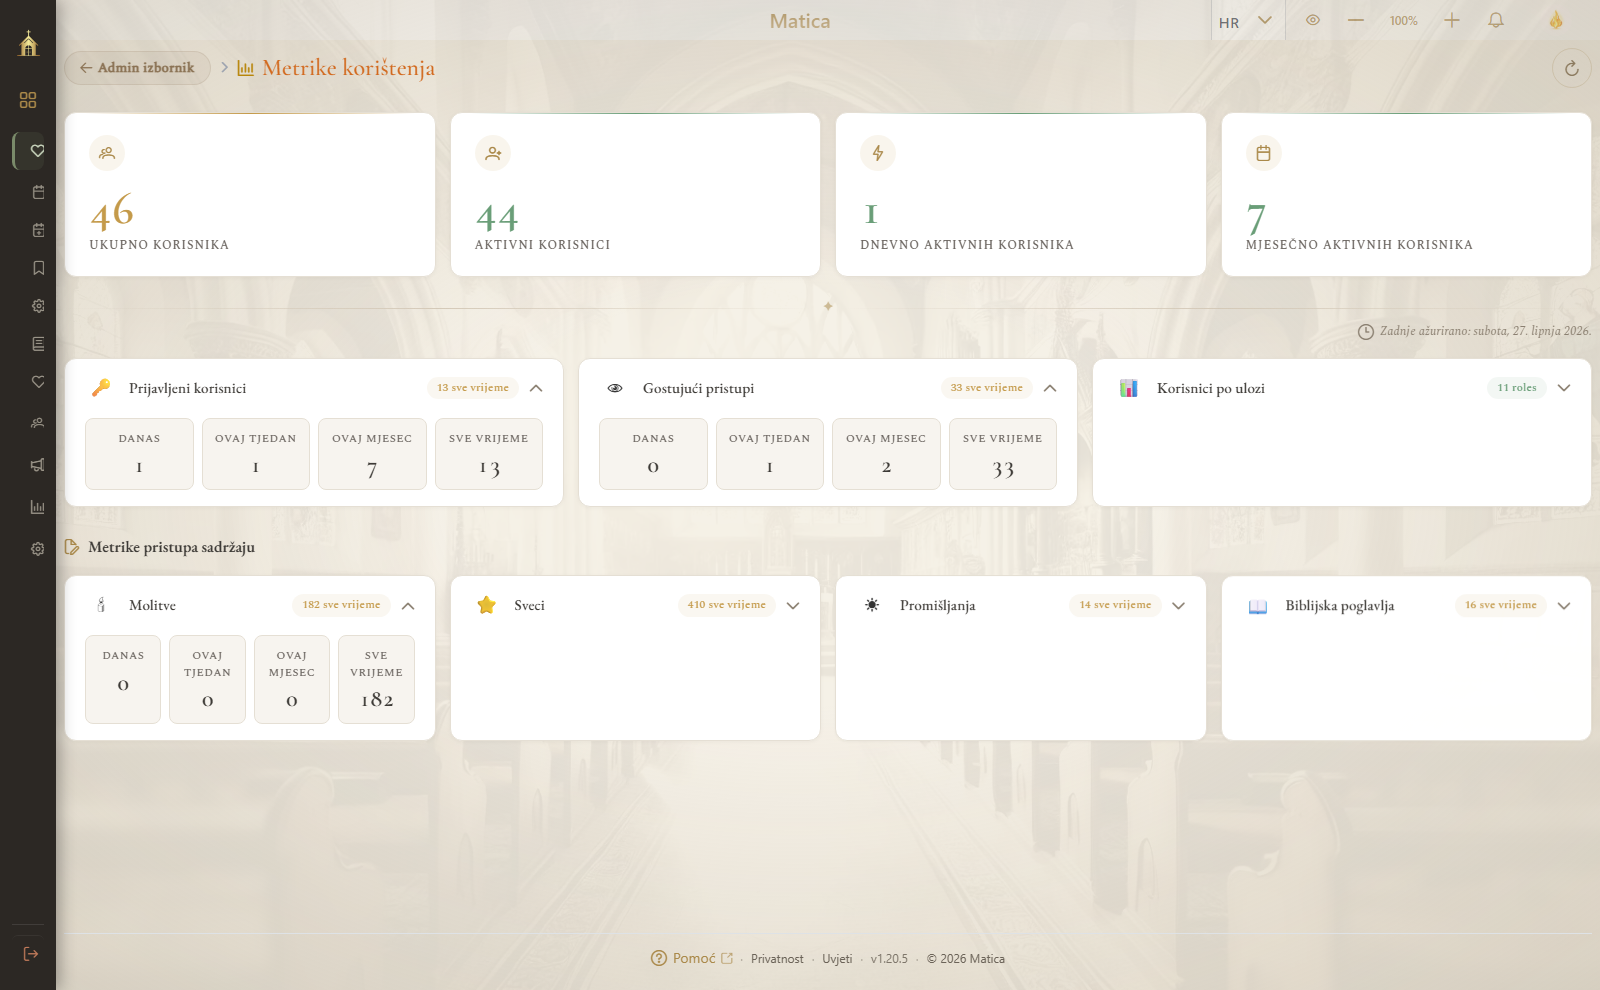Collapse the Gostujući pristupi panel
The width and height of the screenshot is (1600, 990).
1050,388
